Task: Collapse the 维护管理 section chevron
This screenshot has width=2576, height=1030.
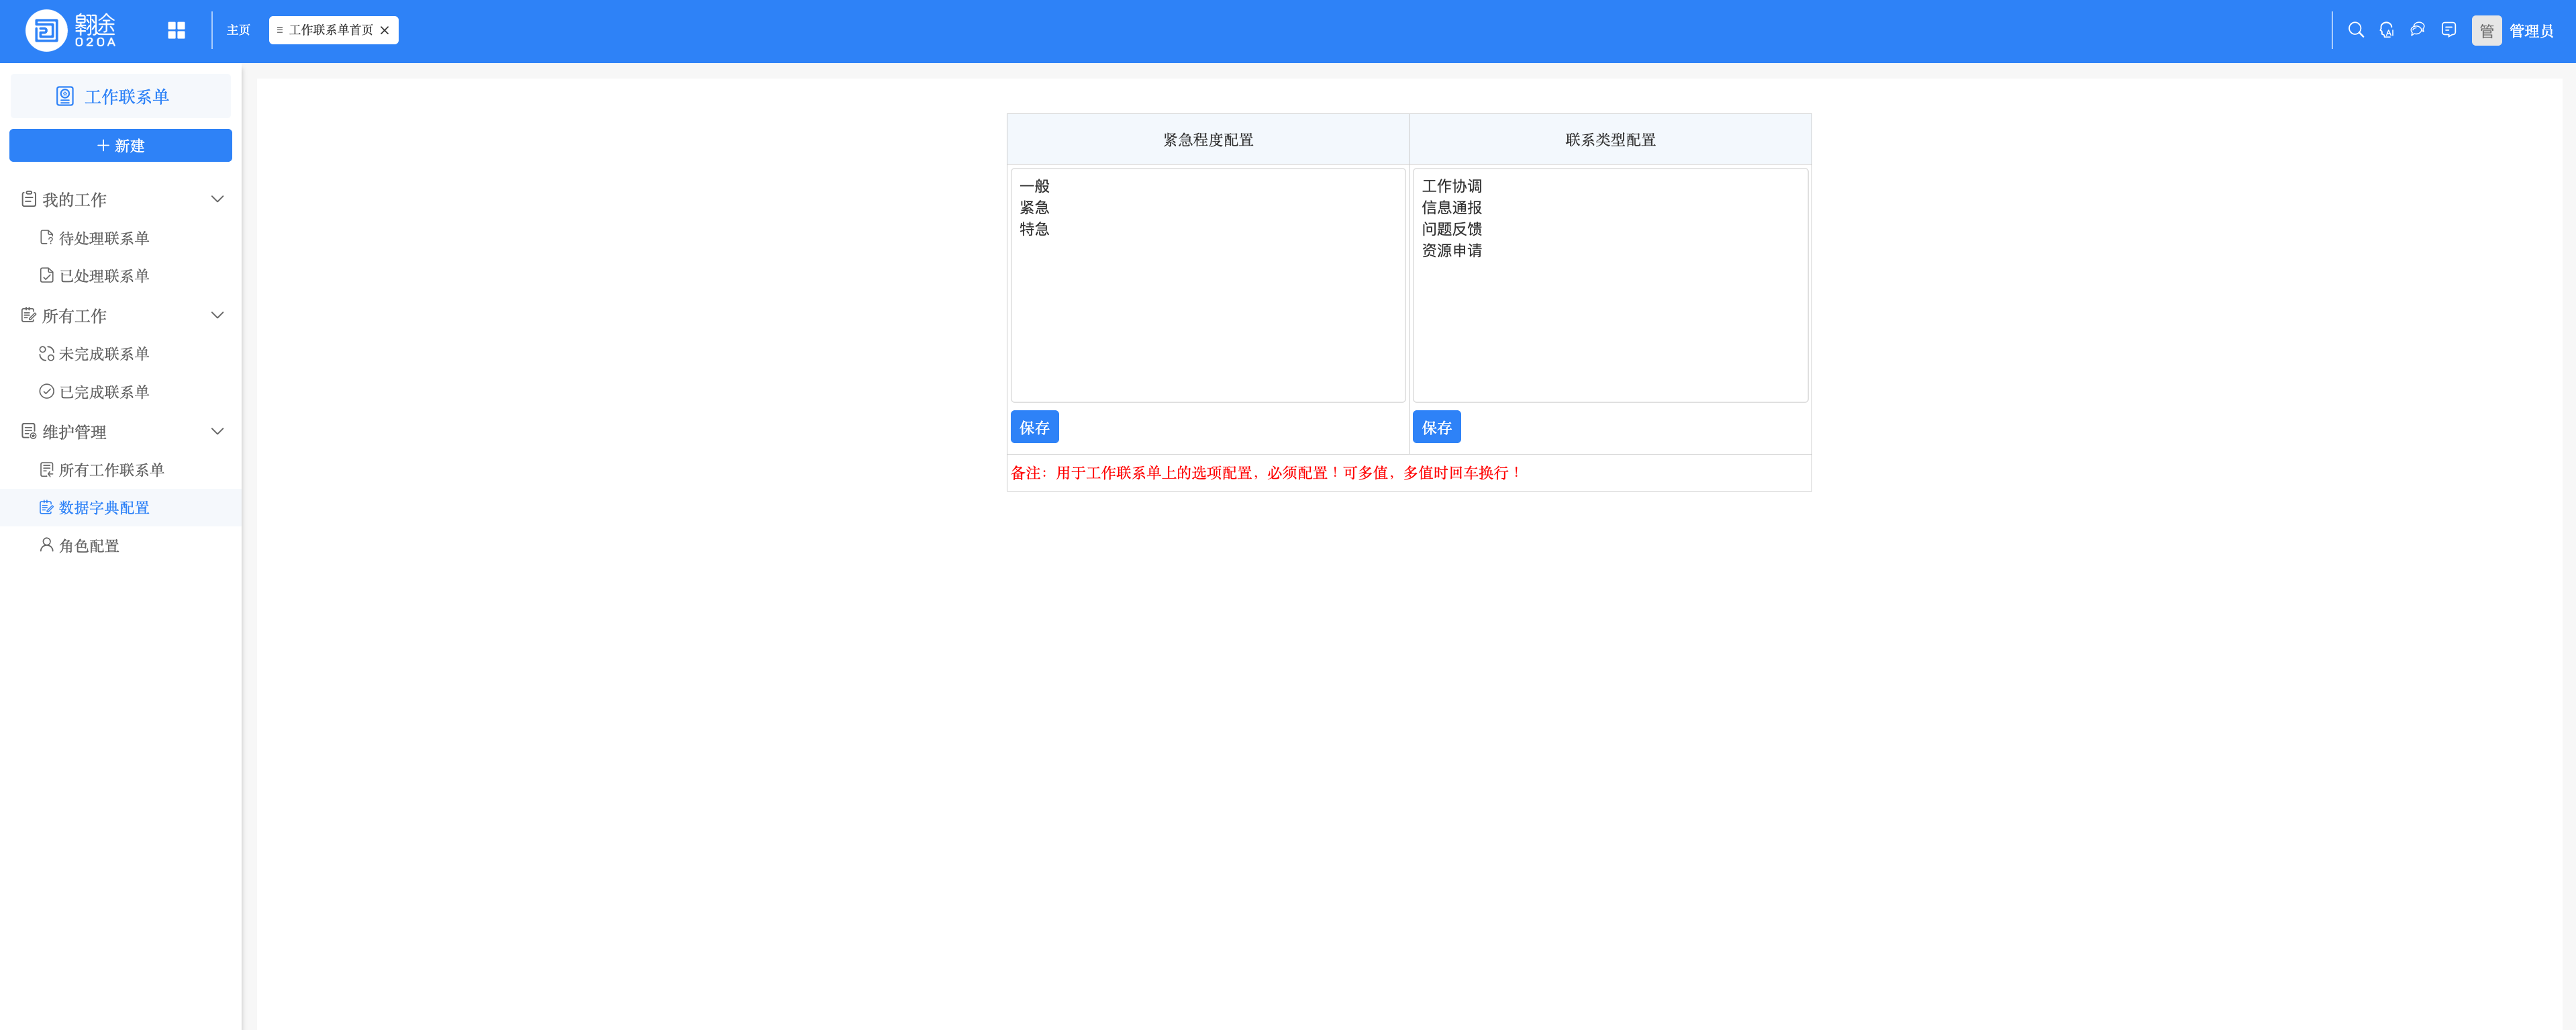Action: (x=217, y=431)
